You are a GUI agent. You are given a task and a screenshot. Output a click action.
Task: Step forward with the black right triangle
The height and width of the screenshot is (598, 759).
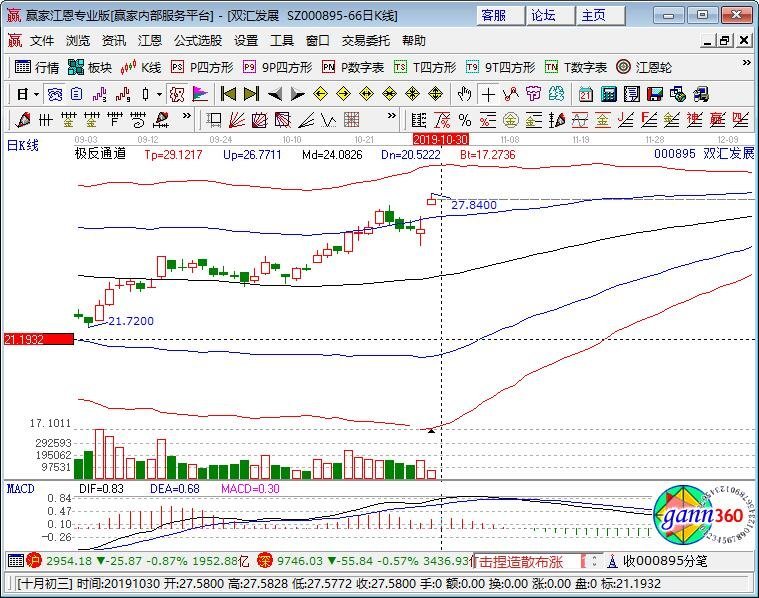tap(297, 94)
